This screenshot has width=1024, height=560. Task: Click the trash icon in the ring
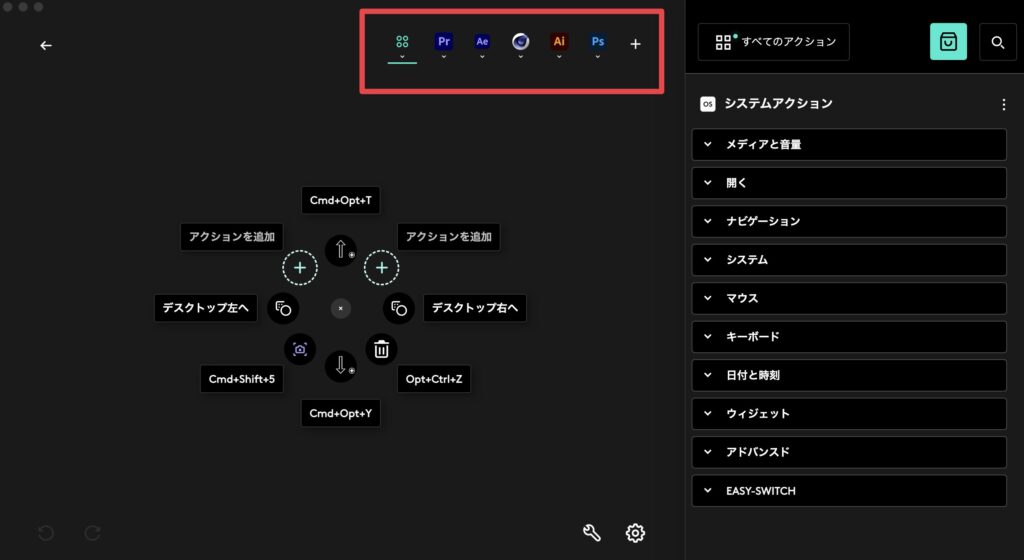coord(381,349)
